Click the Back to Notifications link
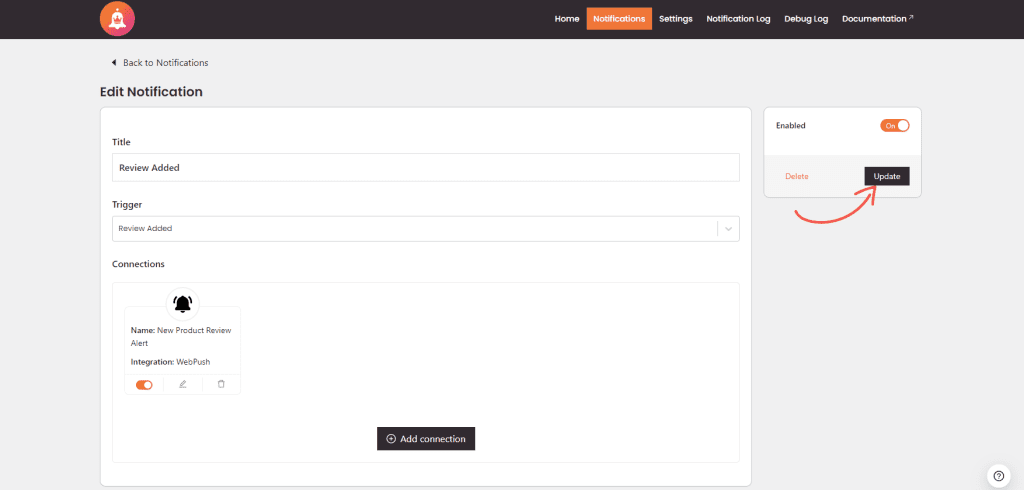Screen dimensions: 1024x490 click(165, 63)
